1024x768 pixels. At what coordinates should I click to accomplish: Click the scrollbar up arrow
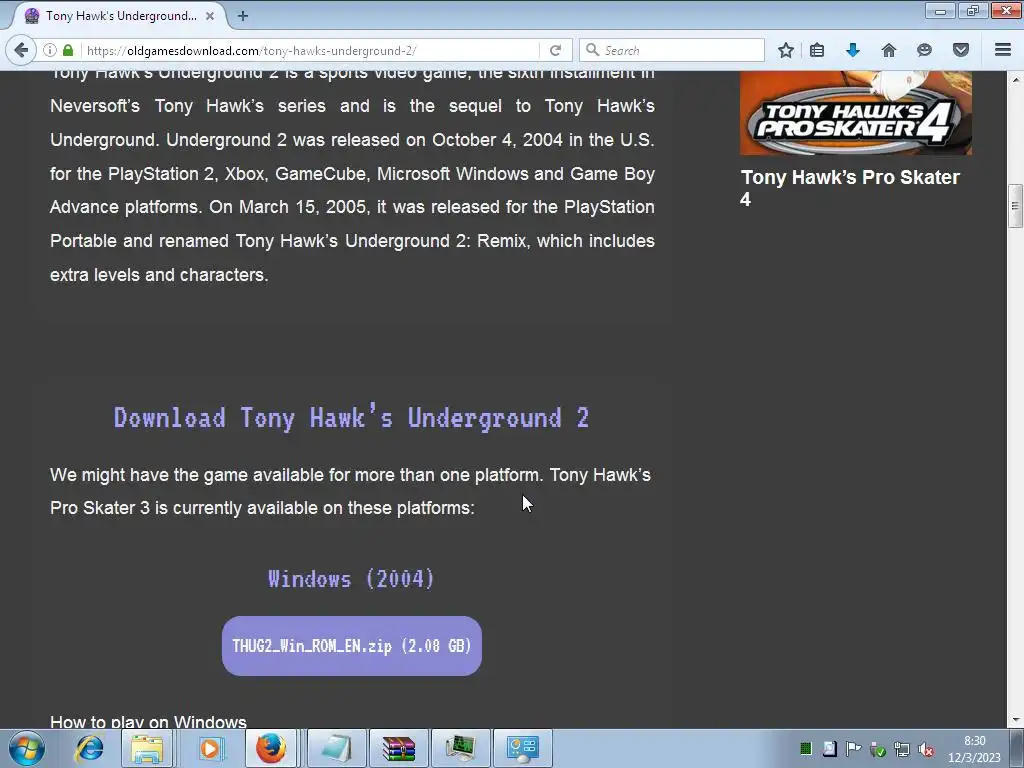click(x=1015, y=79)
